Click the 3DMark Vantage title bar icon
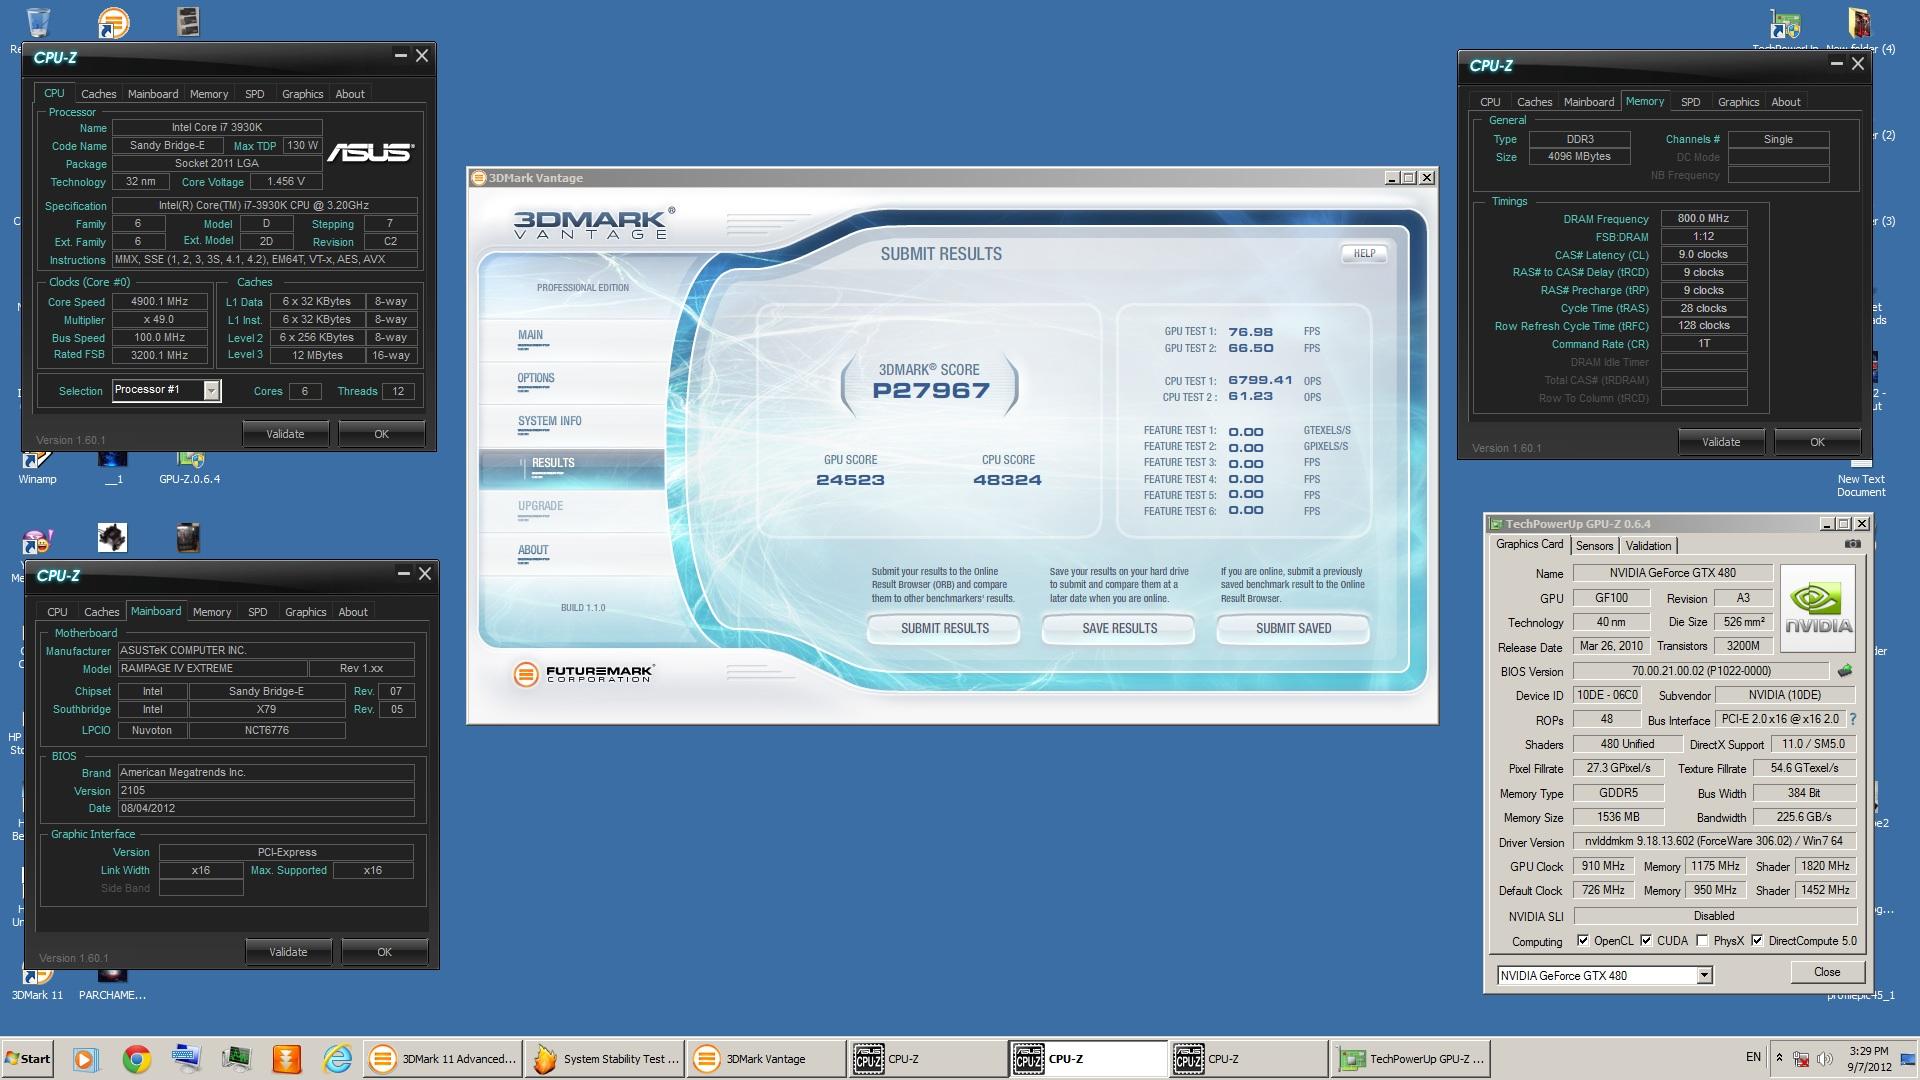1920x1080 pixels. click(x=478, y=178)
